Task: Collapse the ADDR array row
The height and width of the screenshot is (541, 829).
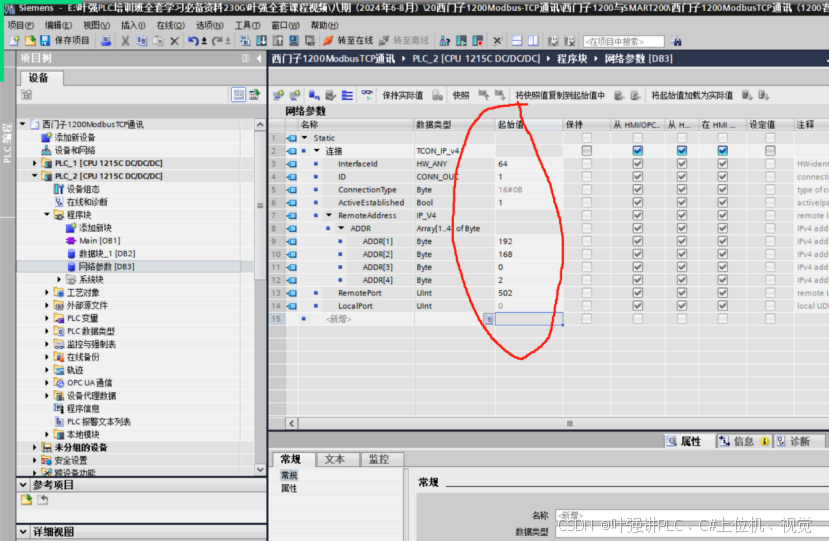Action: [341, 228]
